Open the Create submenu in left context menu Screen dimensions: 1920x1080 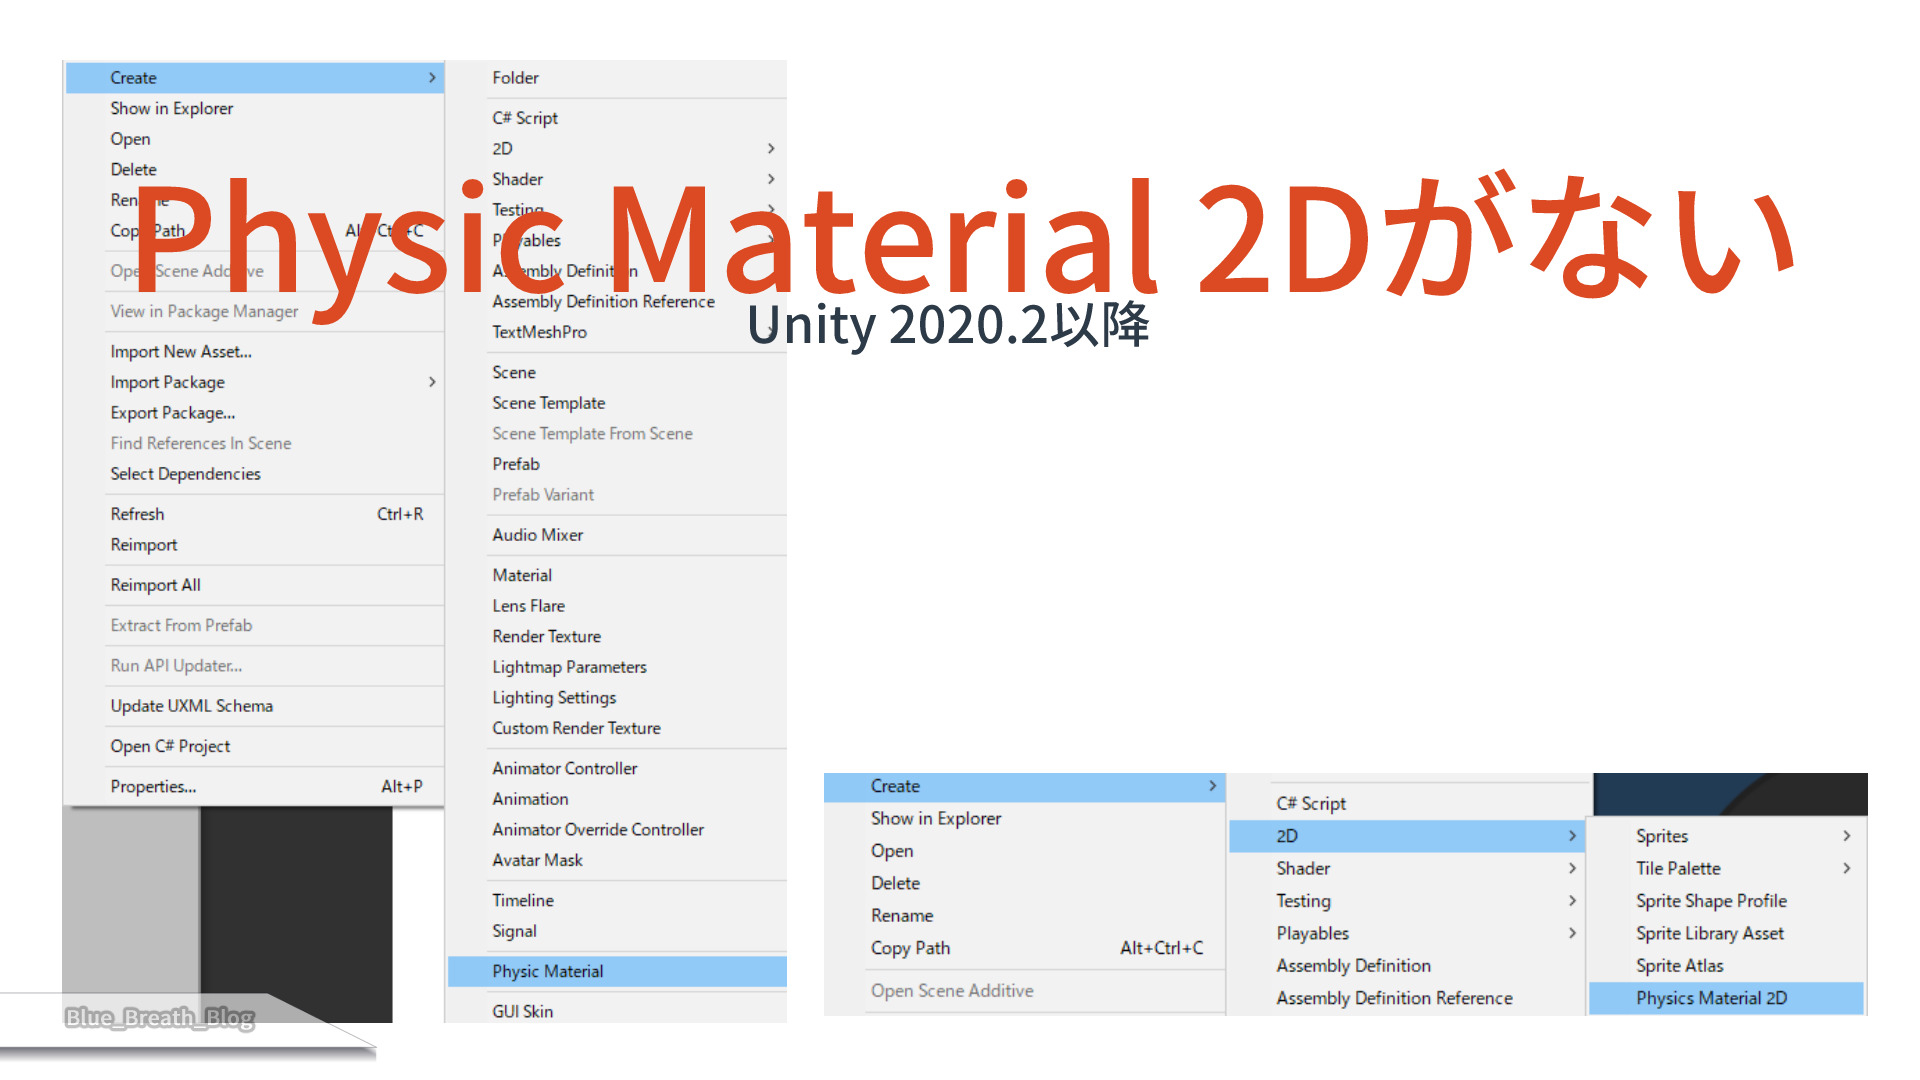click(255, 78)
